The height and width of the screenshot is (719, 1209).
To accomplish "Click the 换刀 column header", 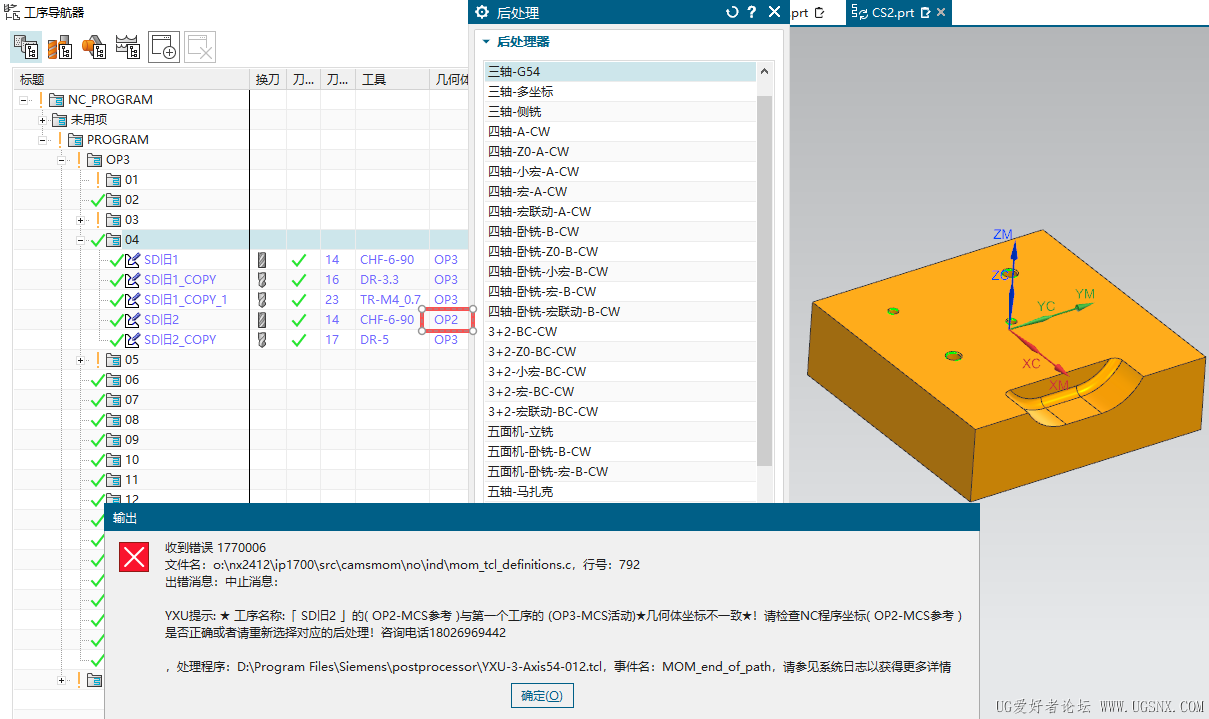I will [x=267, y=79].
